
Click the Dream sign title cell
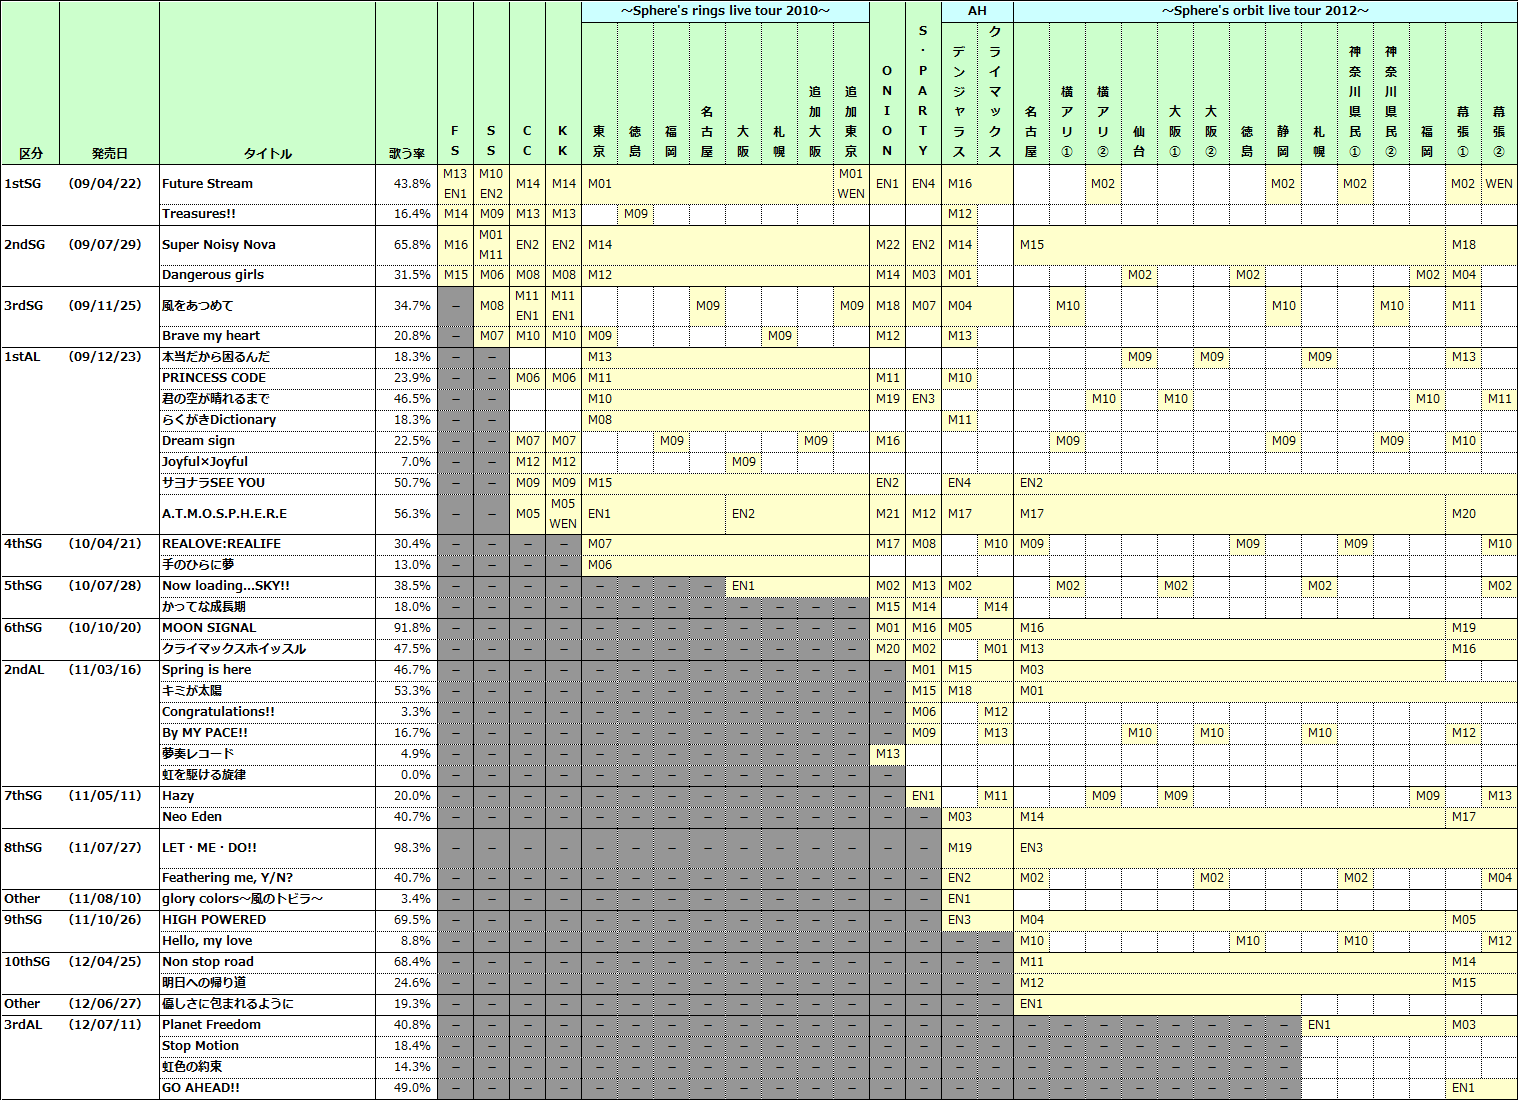pyautogui.click(x=268, y=441)
